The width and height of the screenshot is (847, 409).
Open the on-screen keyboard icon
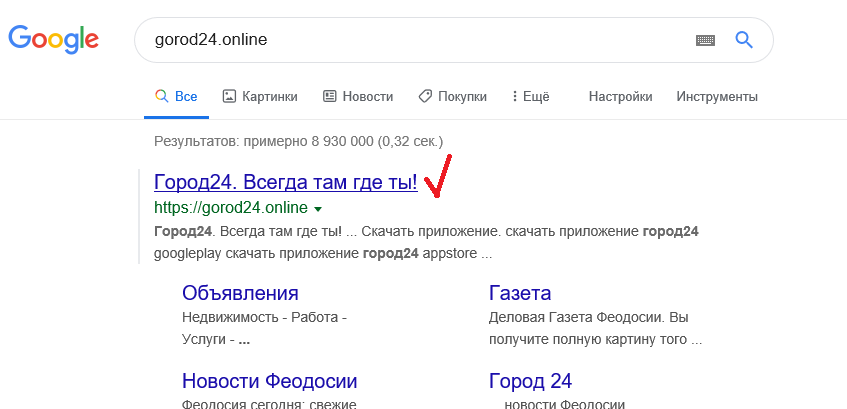click(x=705, y=40)
